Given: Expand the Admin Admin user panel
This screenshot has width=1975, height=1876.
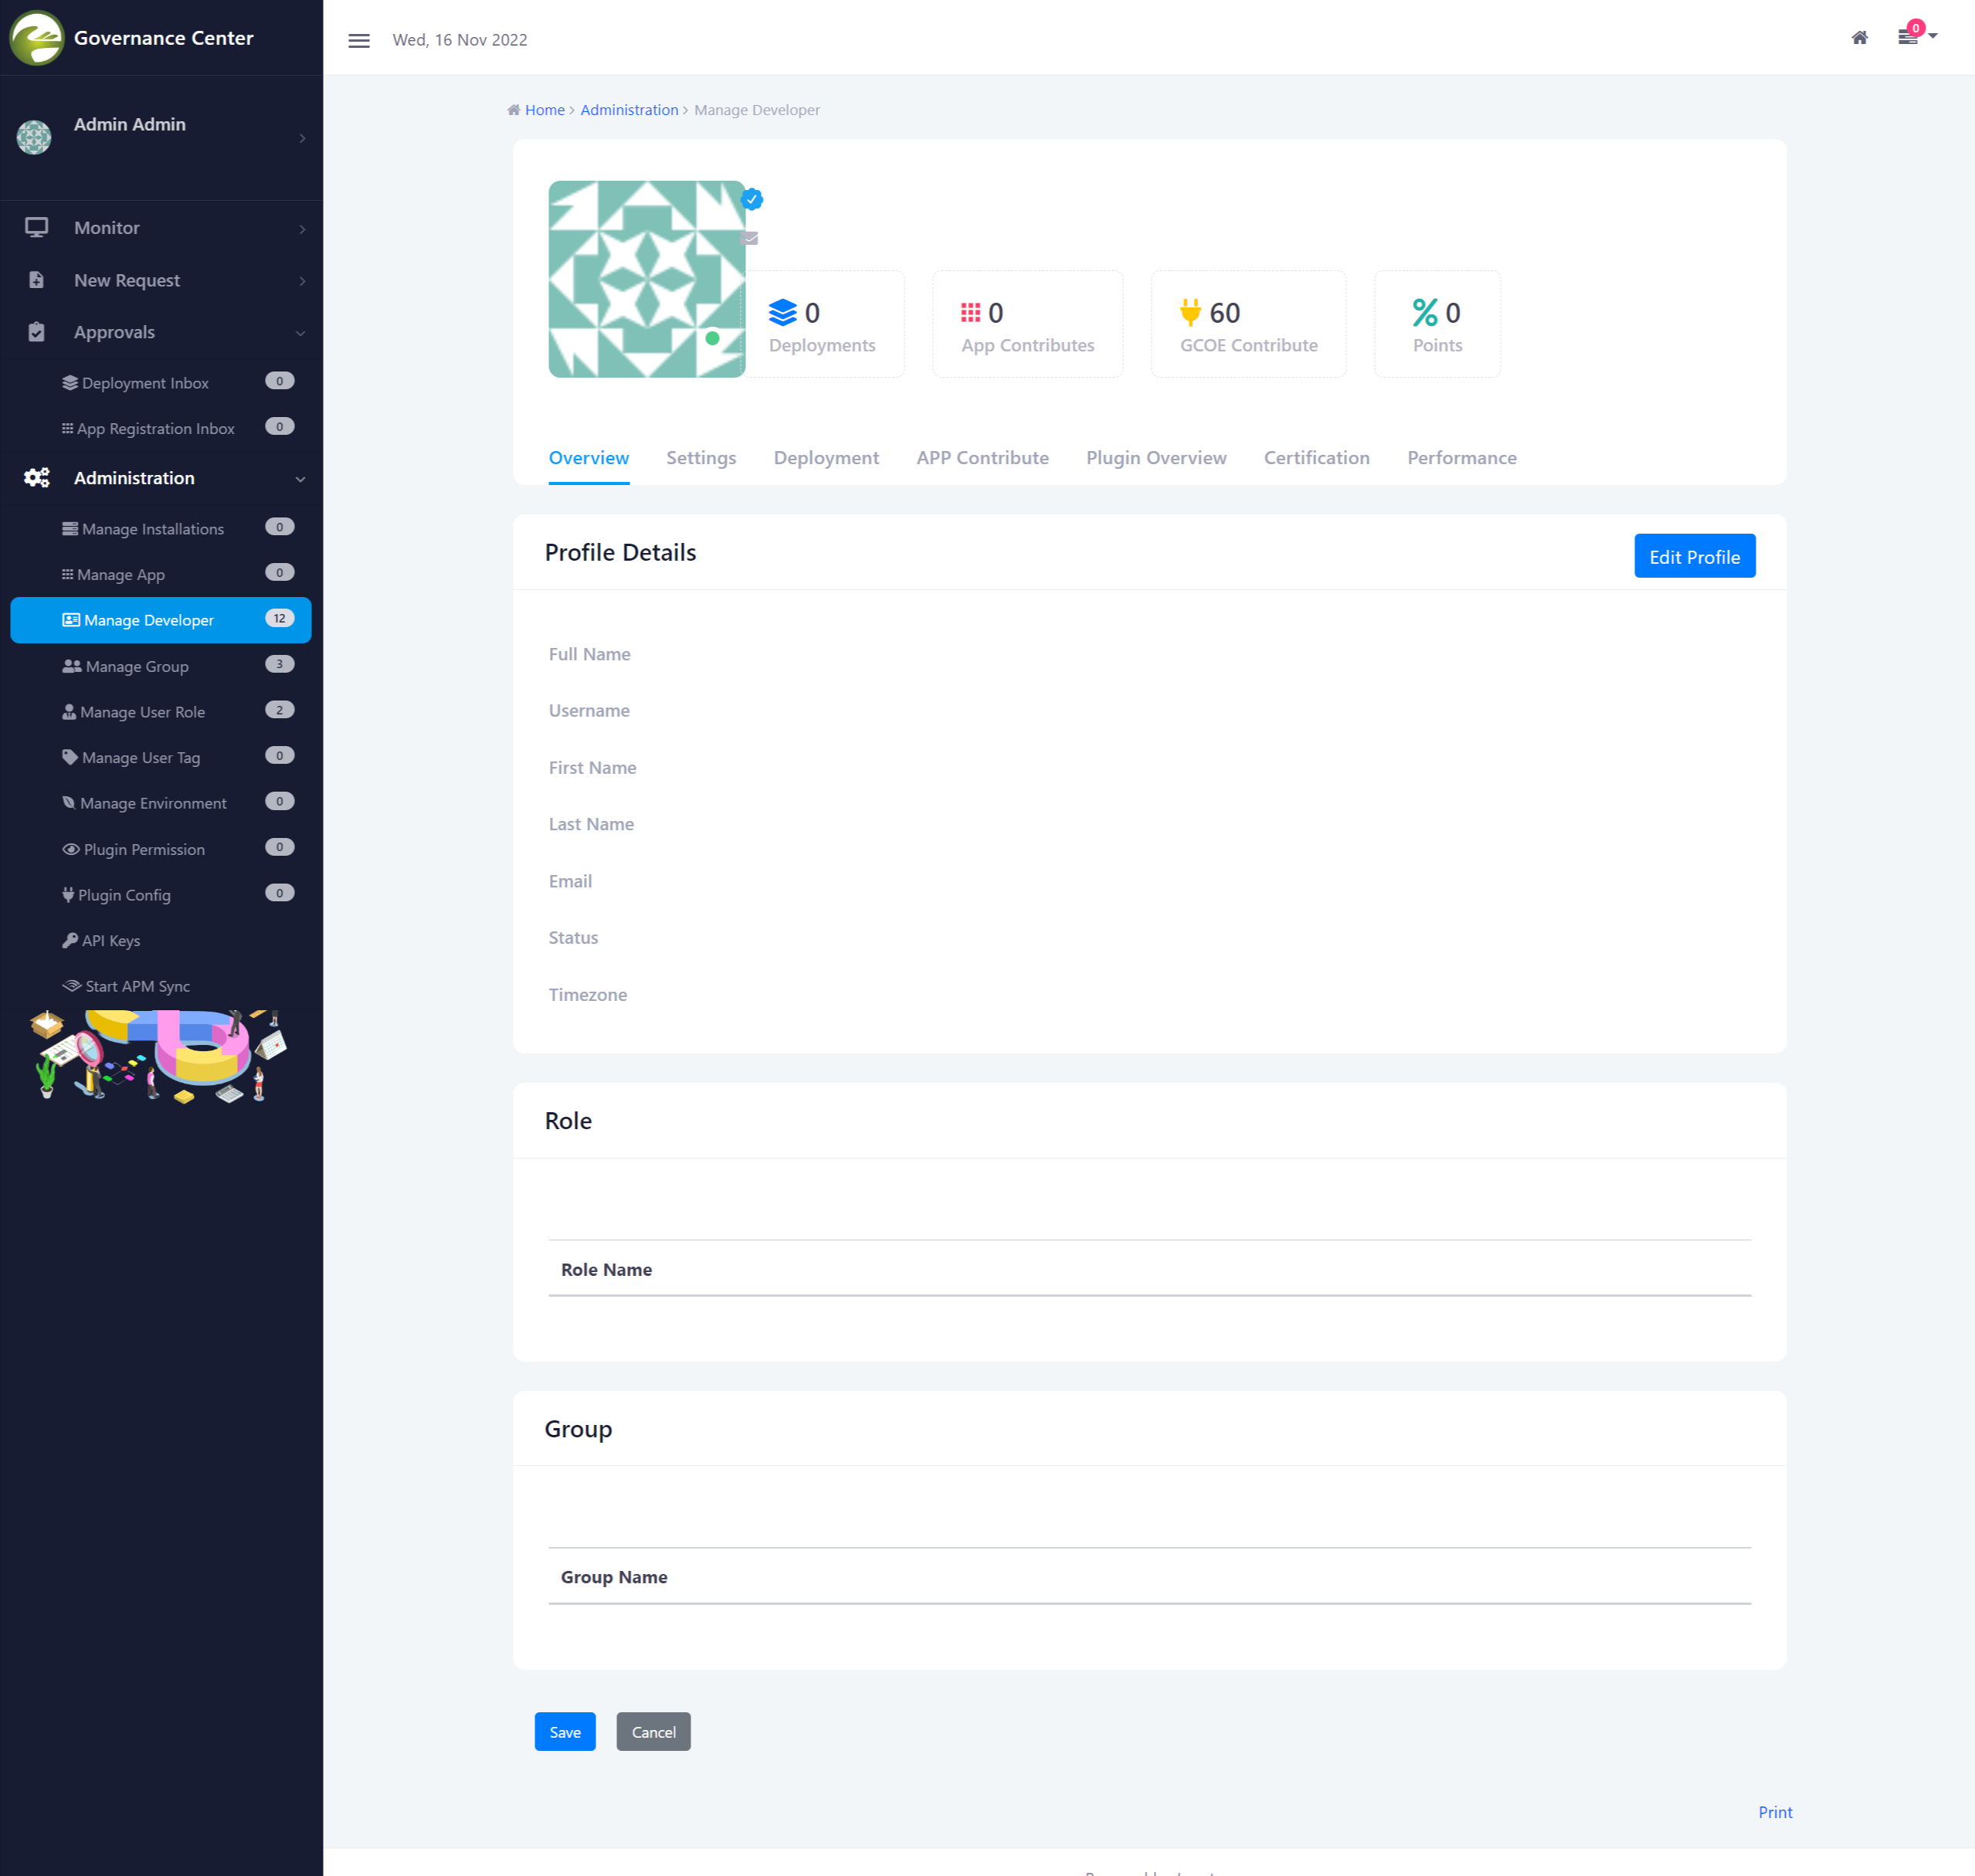Looking at the screenshot, I should [x=302, y=138].
